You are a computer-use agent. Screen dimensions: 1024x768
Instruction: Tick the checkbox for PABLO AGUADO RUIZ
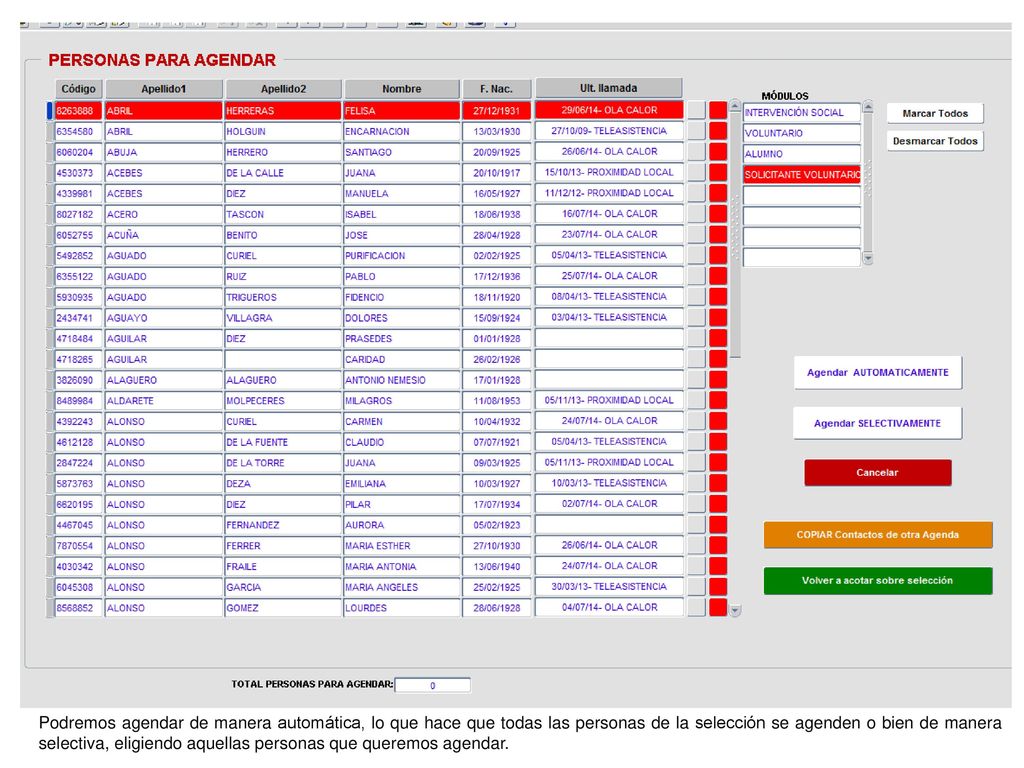[696, 276]
